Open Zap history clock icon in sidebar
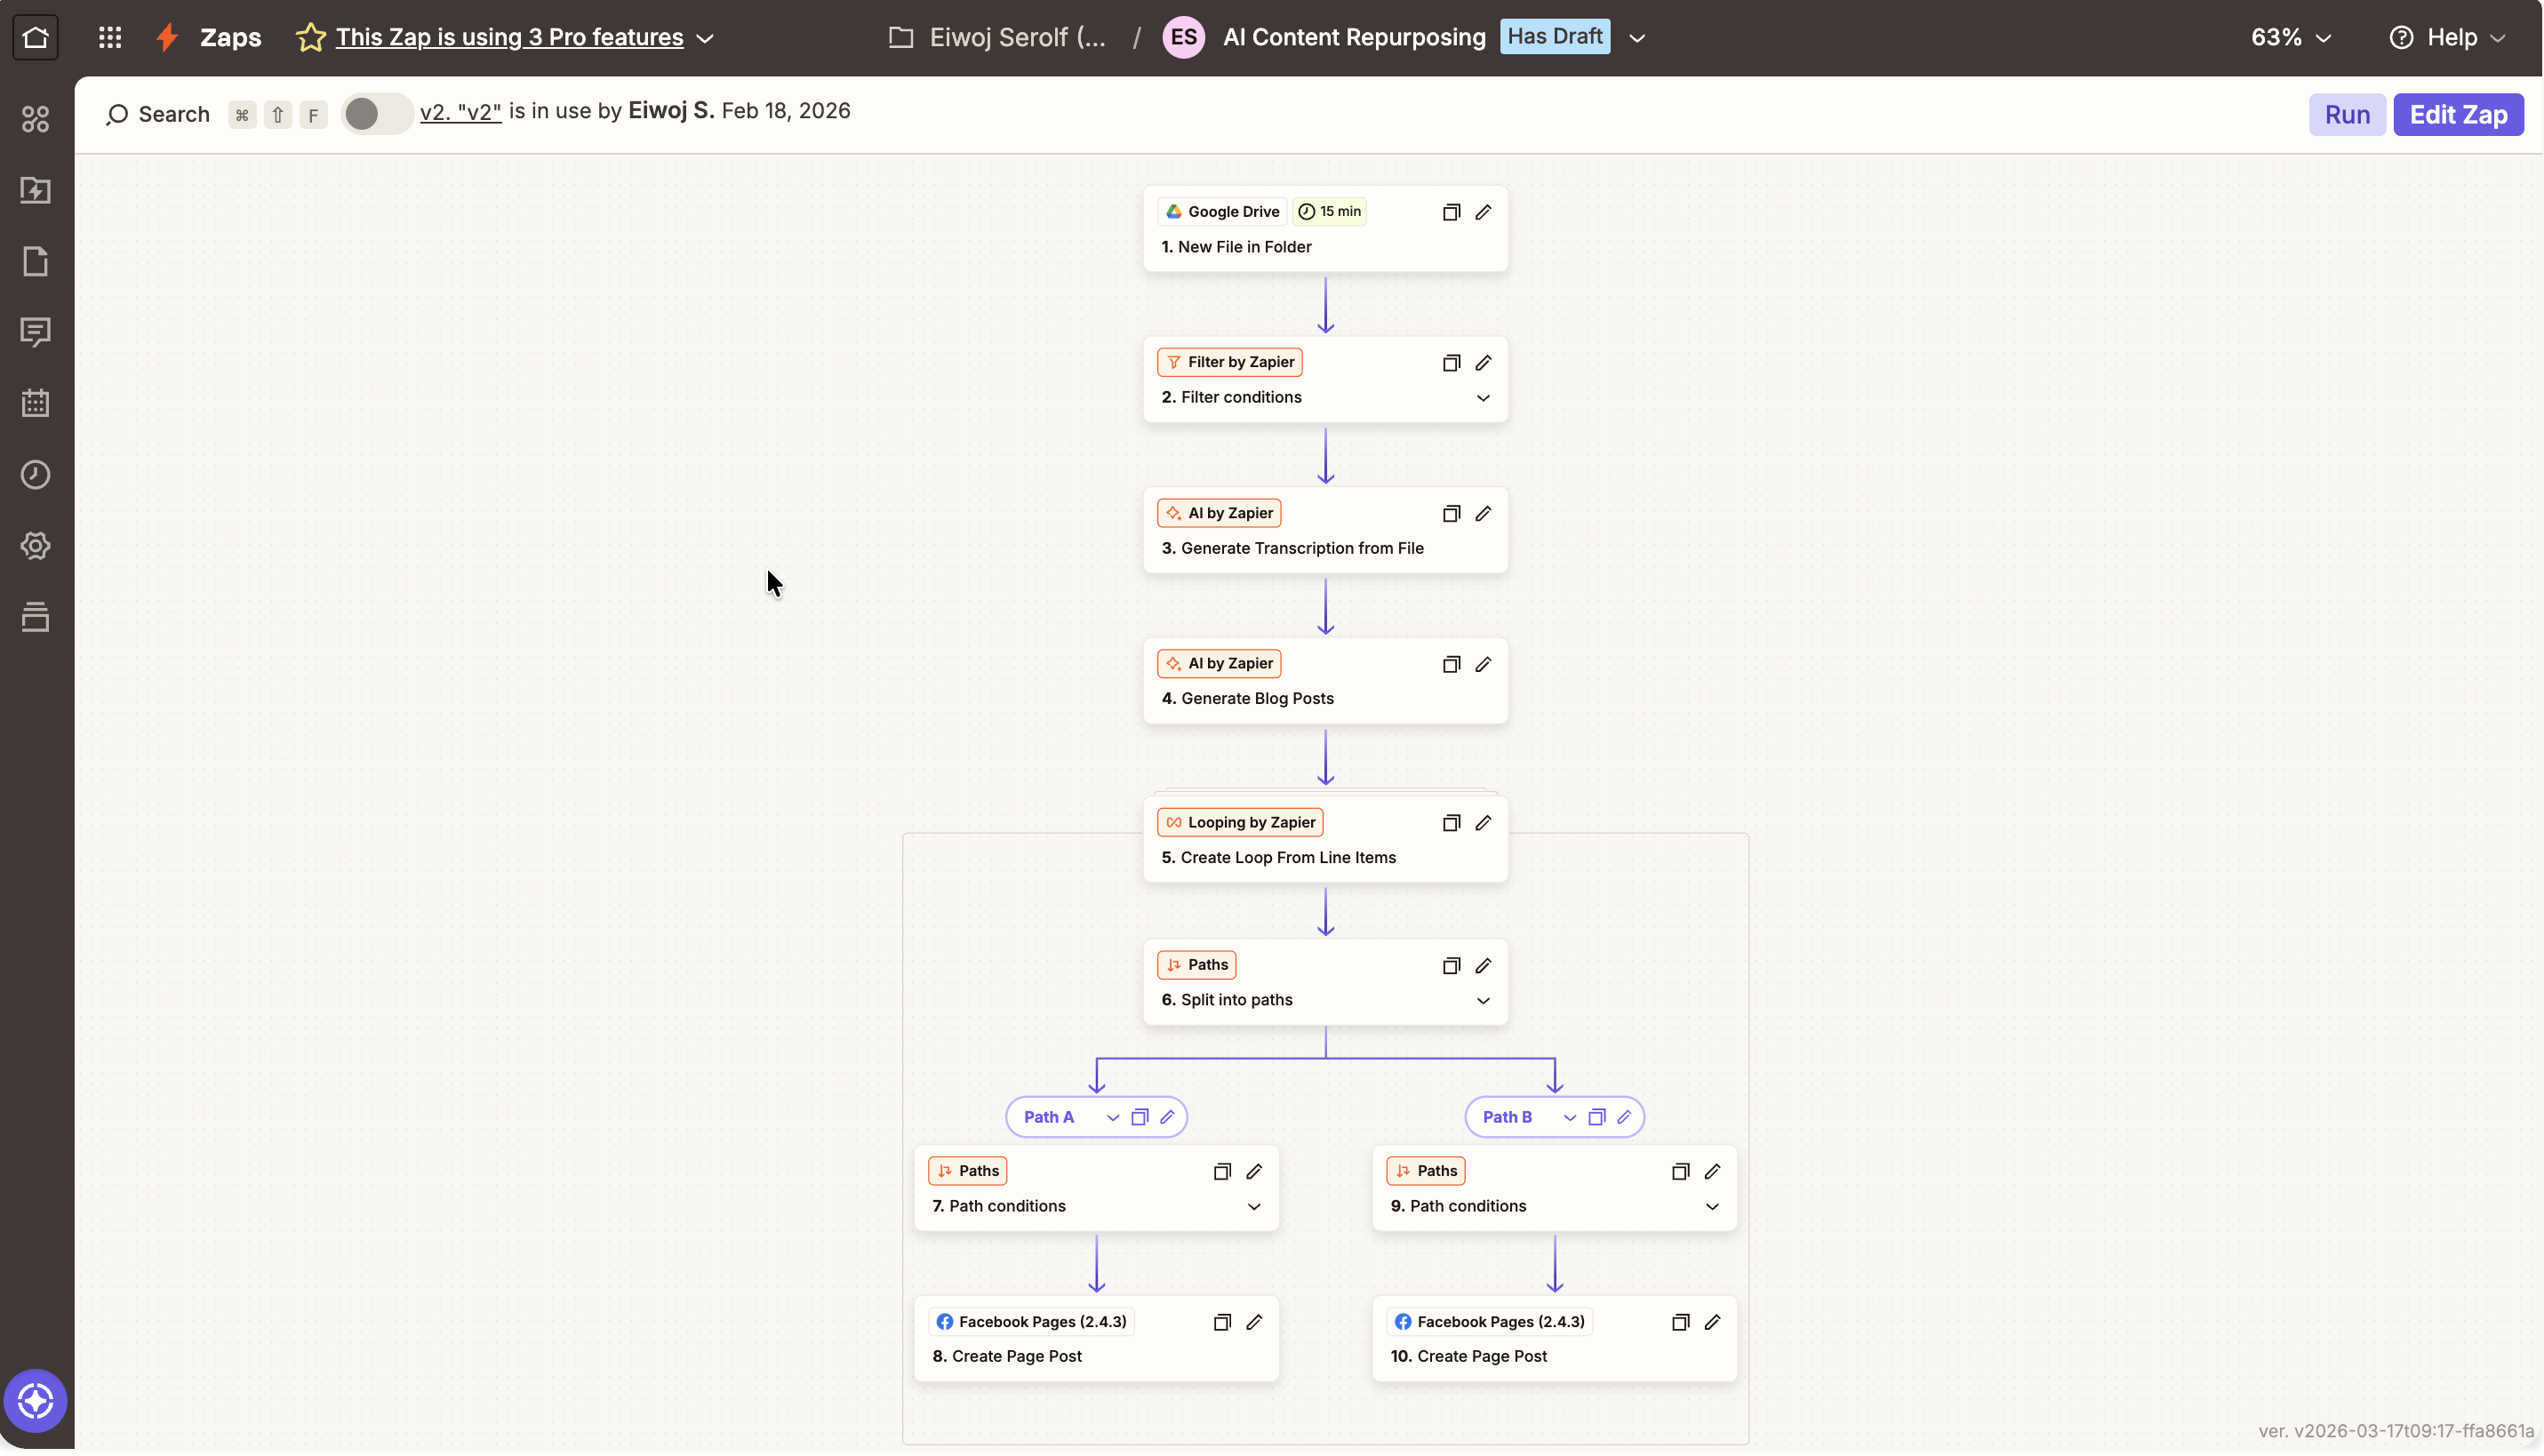 pyautogui.click(x=35, y=475)
